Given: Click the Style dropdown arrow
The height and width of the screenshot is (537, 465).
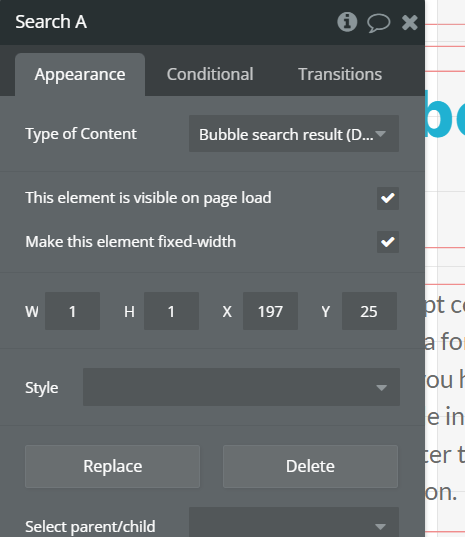Looking at the screenshot, I should (381, 388).
